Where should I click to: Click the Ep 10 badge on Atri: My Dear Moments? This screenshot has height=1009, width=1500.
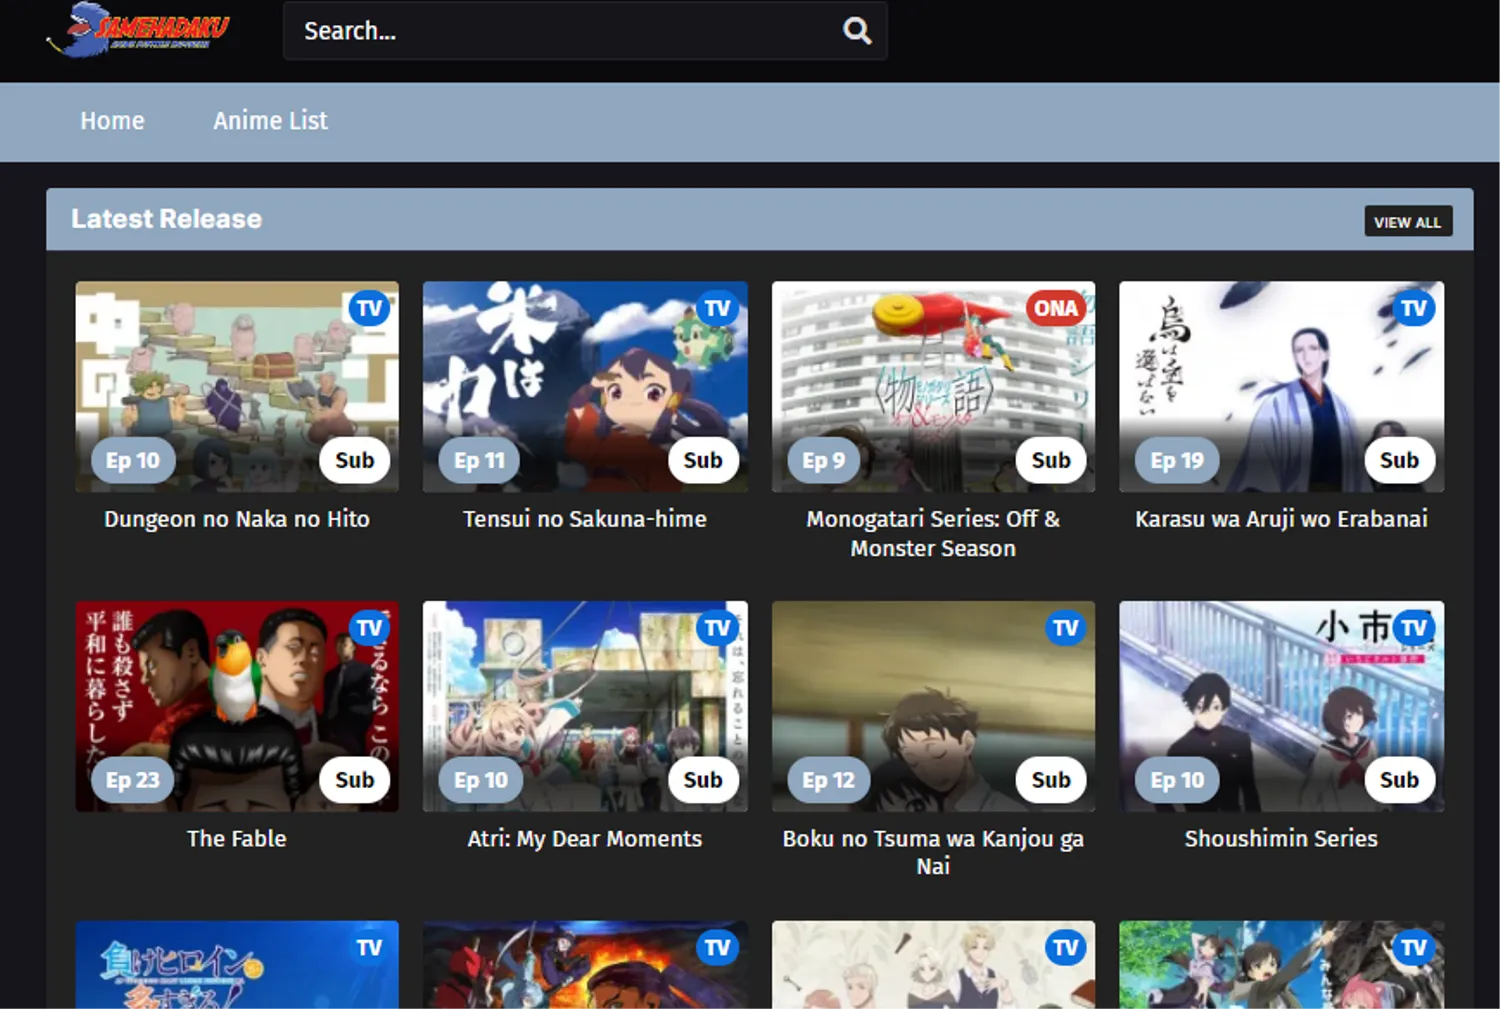(481, 781)
